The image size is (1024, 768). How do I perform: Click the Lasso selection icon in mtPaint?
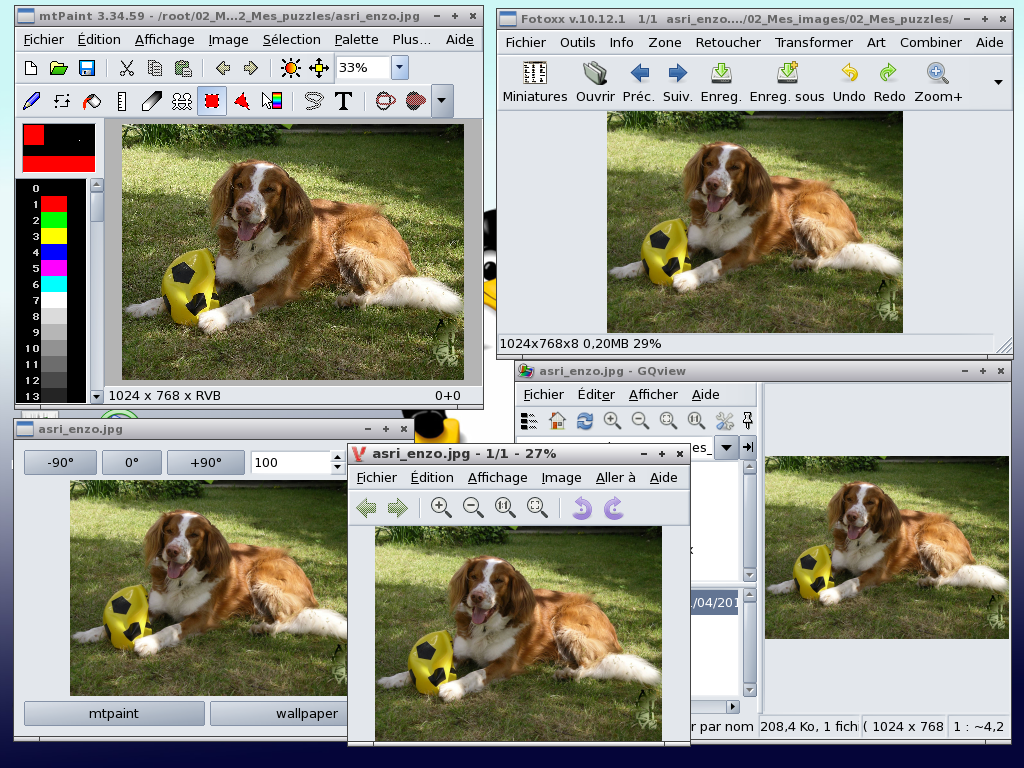(314, 101)
